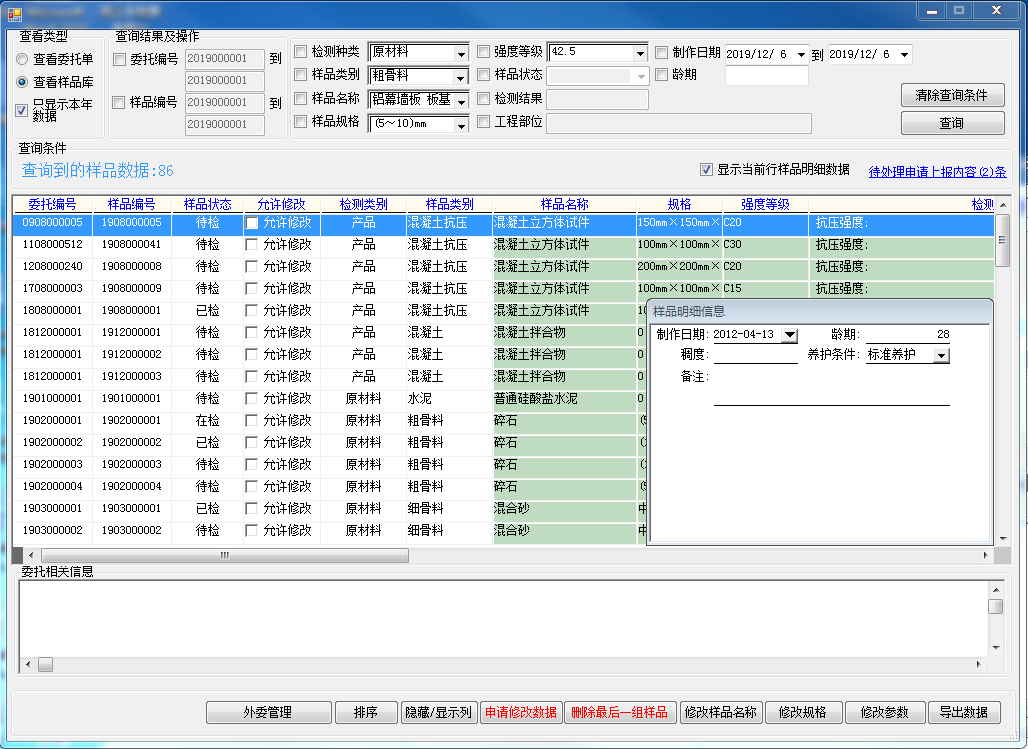Click the red 申请修改数据 button

(521, 712)
